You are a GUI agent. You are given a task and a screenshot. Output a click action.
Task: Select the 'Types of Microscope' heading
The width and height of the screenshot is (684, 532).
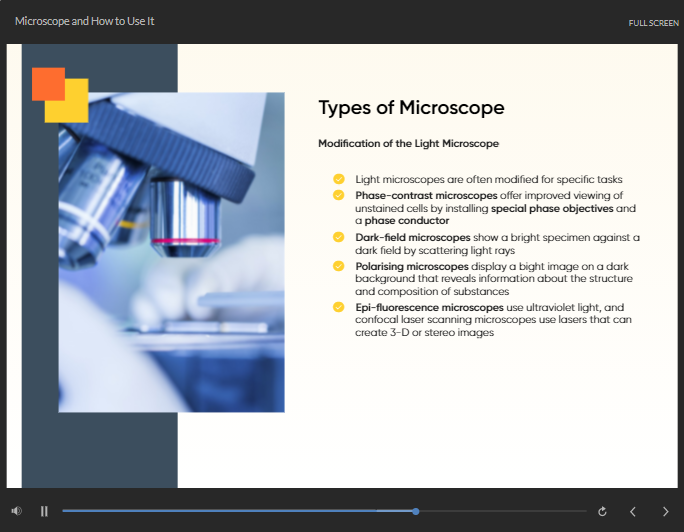(x=411, y=108)
